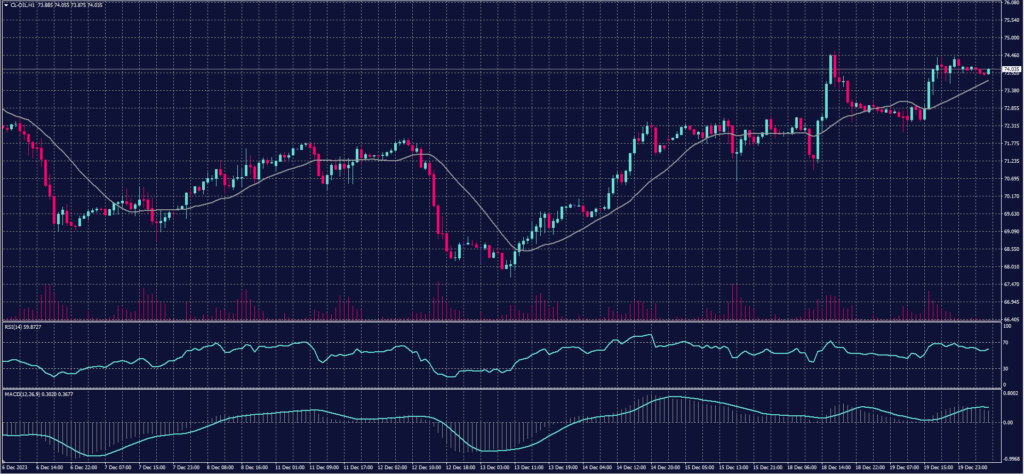
Task: Click the 69.090 level on the price scale
Action: (x=1008, y=231)
